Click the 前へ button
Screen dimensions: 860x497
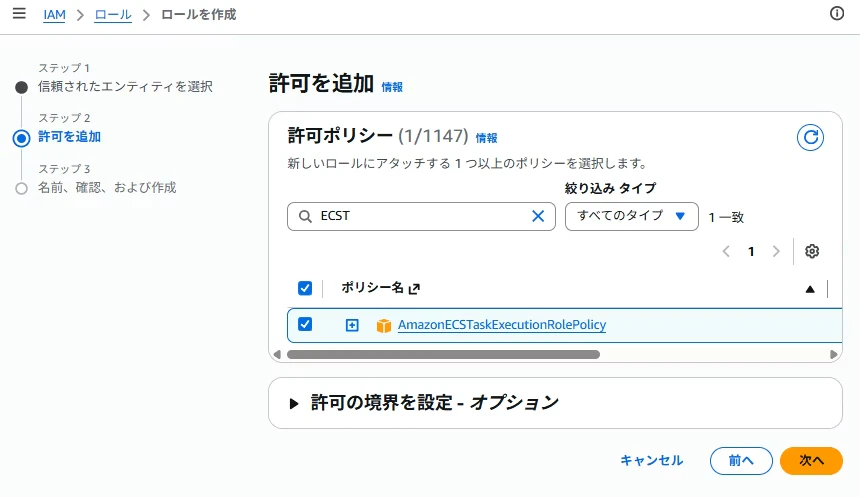point(741,461)
